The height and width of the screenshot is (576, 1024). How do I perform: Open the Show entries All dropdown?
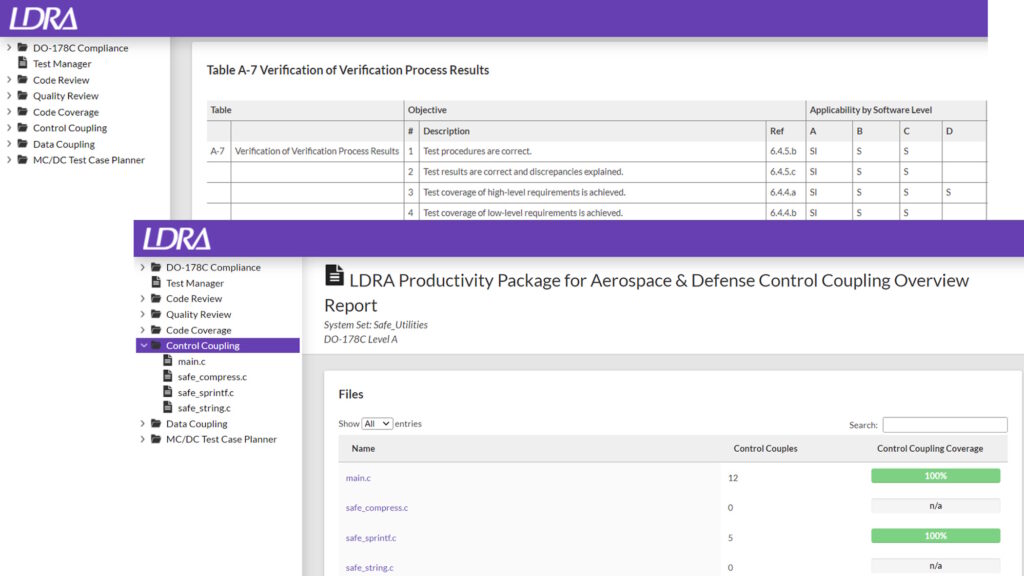(377, 424)
